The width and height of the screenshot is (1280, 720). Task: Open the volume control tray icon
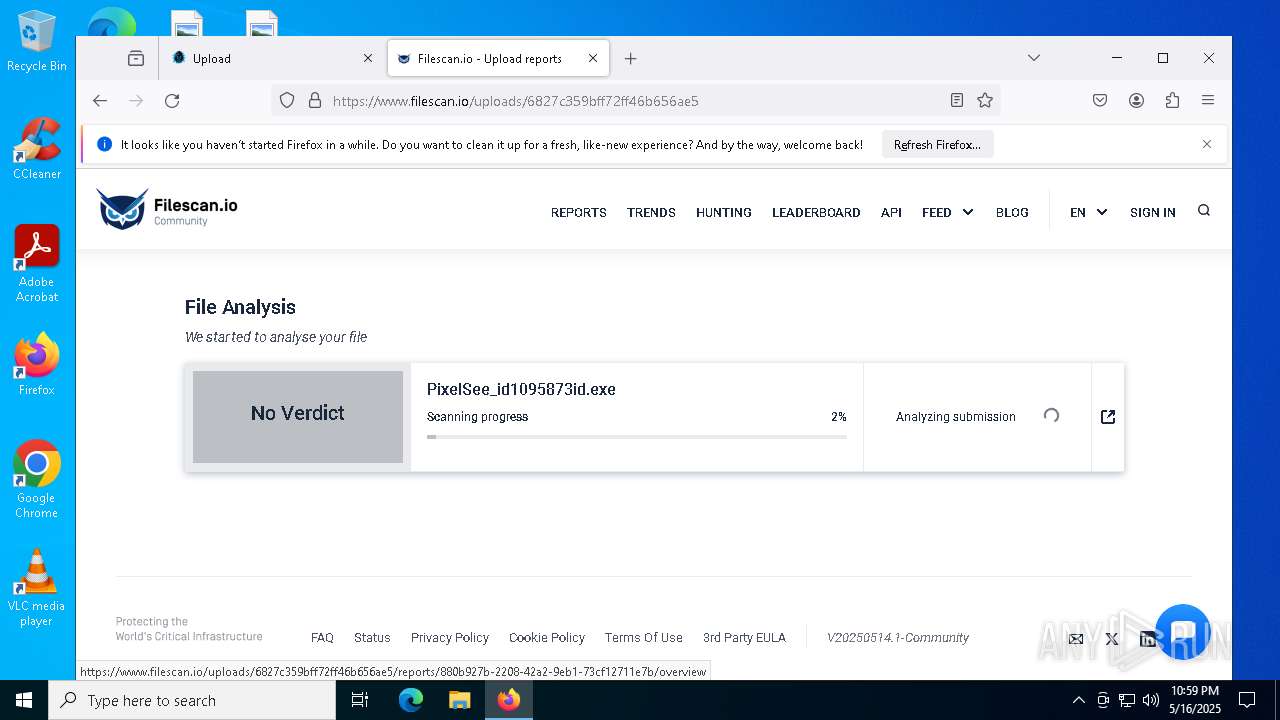pos(1151,700)
